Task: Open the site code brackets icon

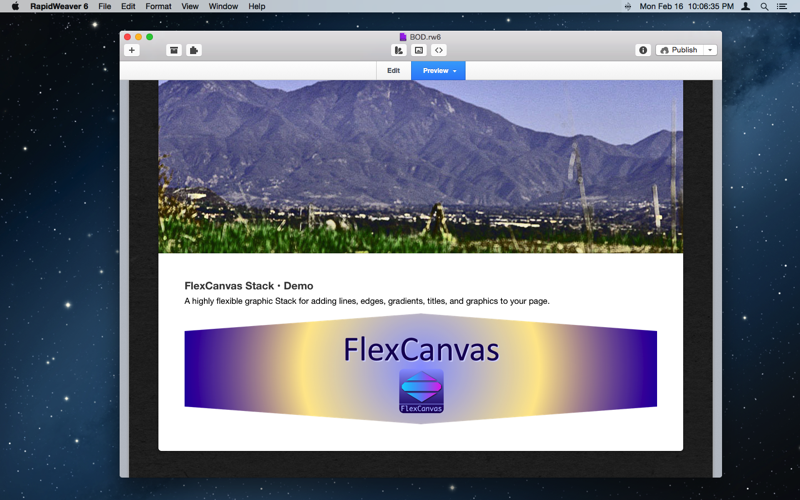Action: [439, 50]
